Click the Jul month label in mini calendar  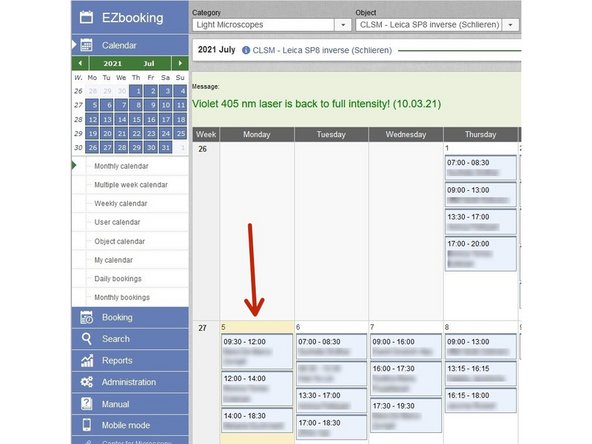[x=149, y=63]
